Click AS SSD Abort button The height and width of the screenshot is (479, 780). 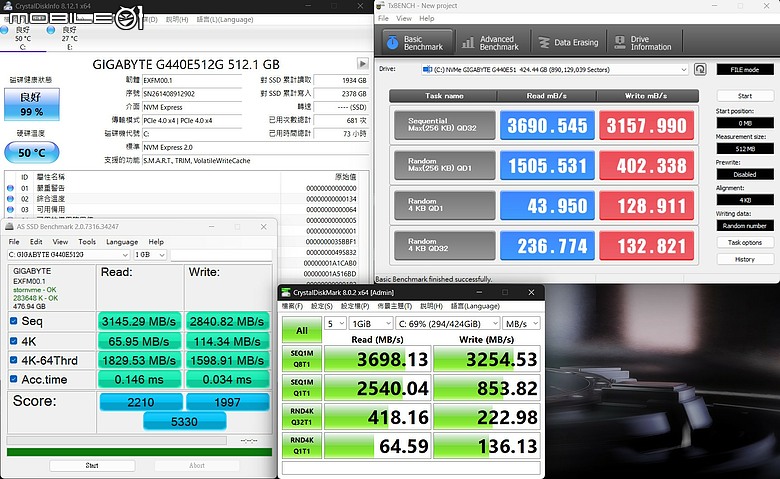click(x=197, y=466)
